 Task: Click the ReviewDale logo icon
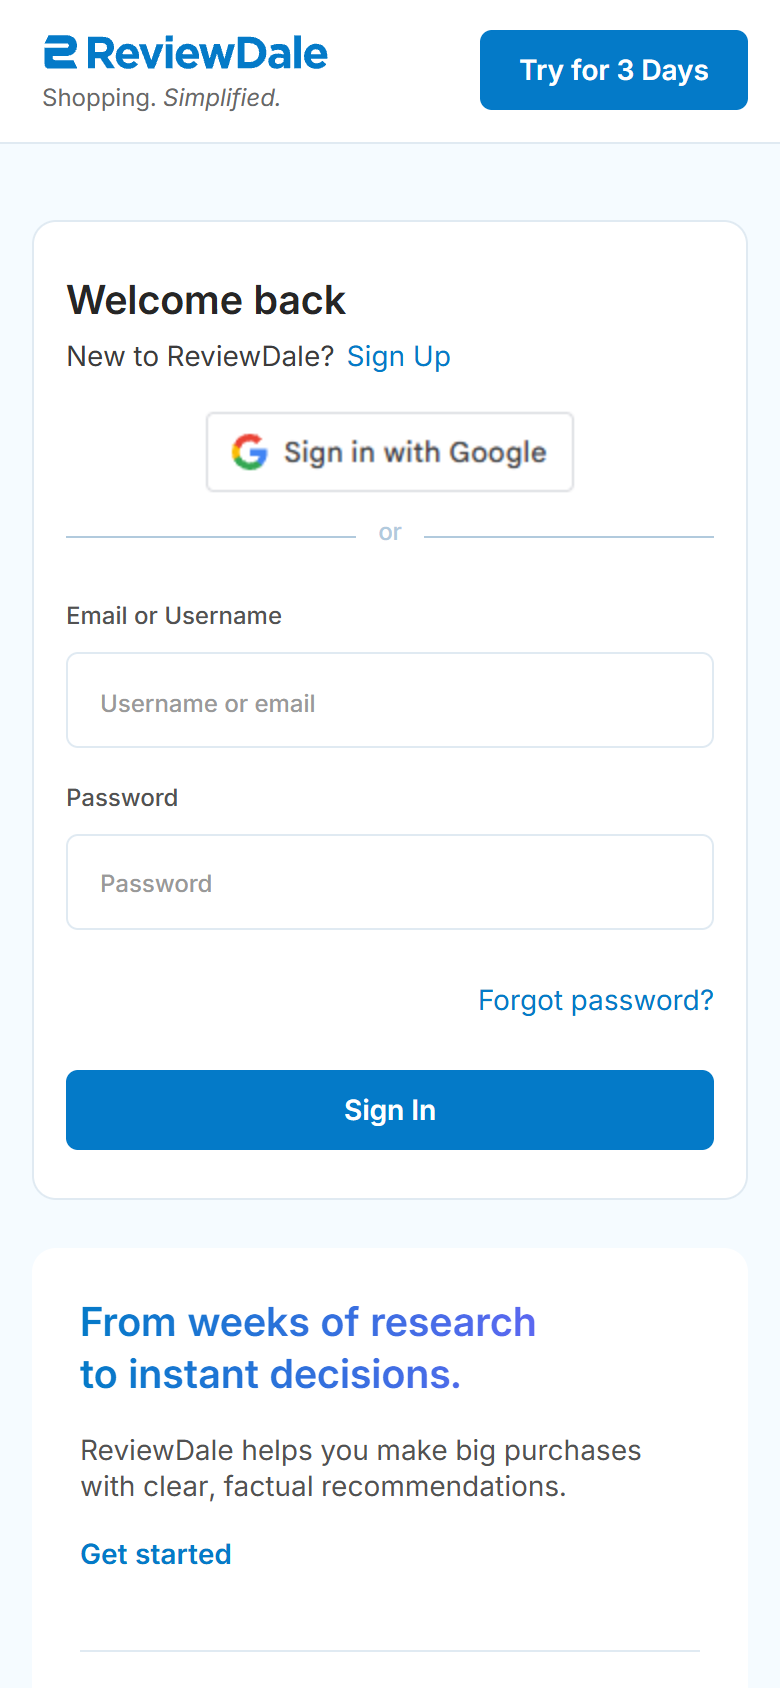point(60,53)
